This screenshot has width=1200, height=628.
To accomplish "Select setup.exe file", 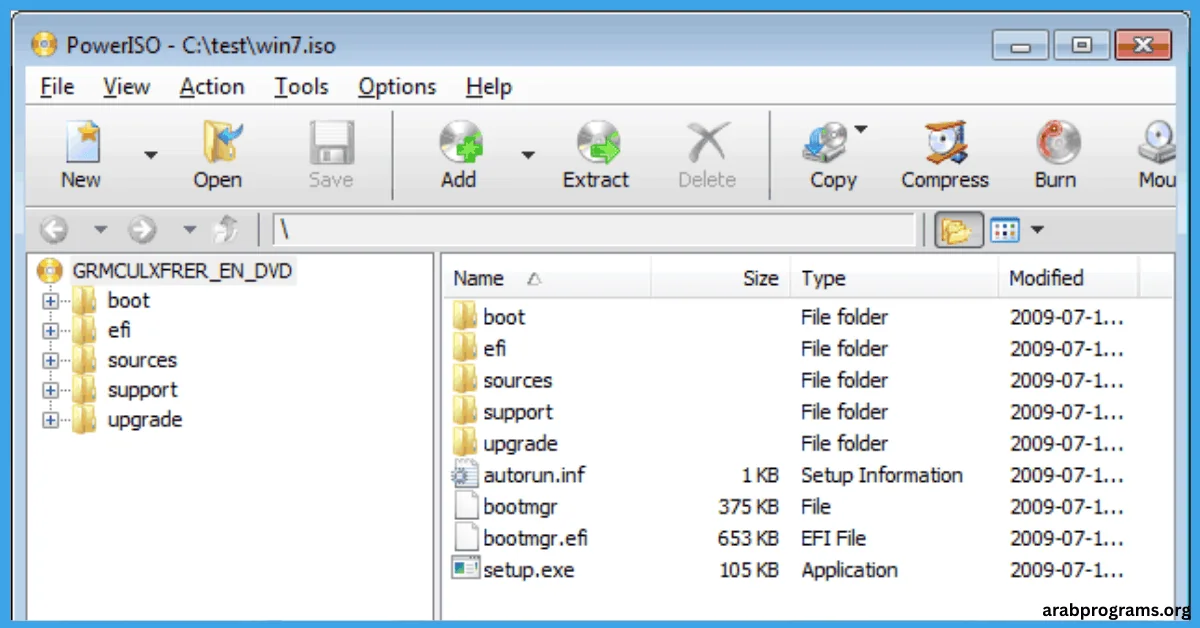I will click(x=528, y=570).
